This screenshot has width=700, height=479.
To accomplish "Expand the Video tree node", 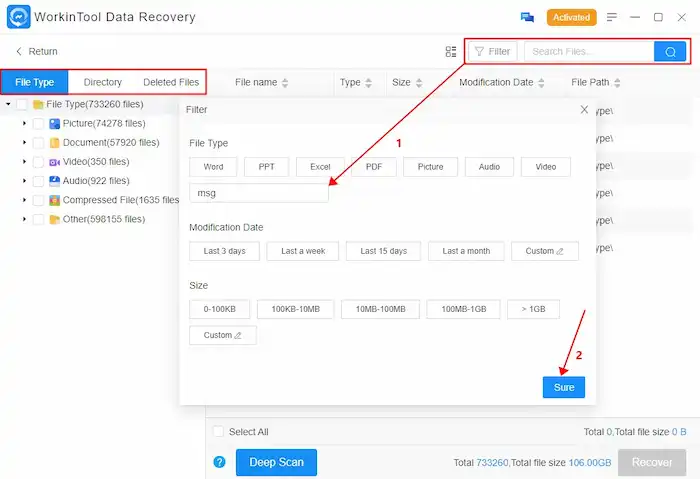I will 24,162.
